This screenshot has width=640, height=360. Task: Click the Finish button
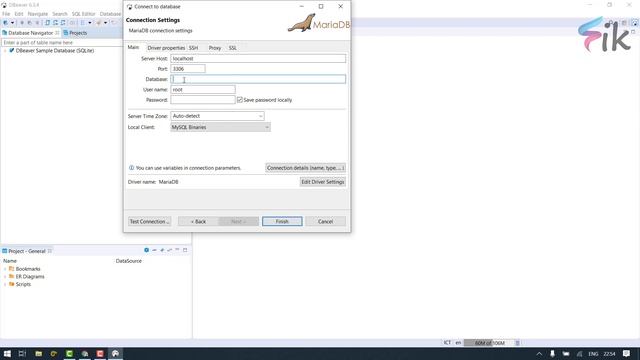[x=282, y=221]
